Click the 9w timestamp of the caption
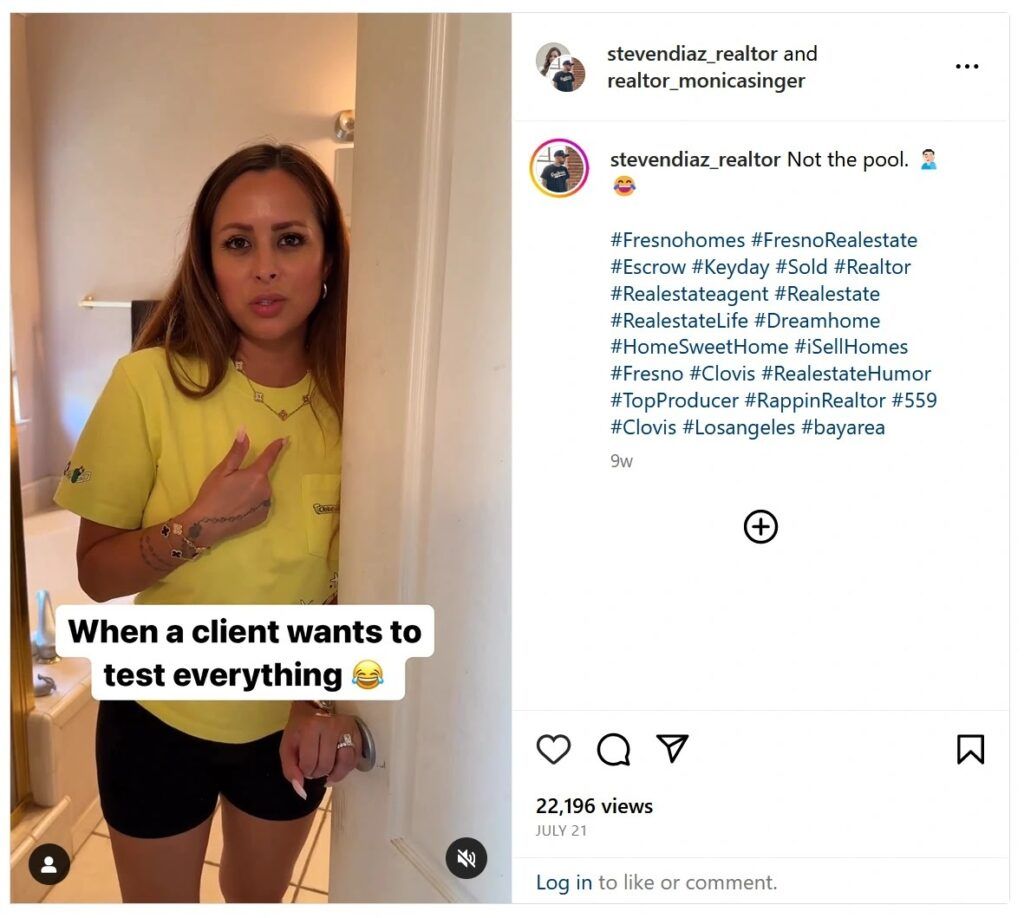 point(621,461)
